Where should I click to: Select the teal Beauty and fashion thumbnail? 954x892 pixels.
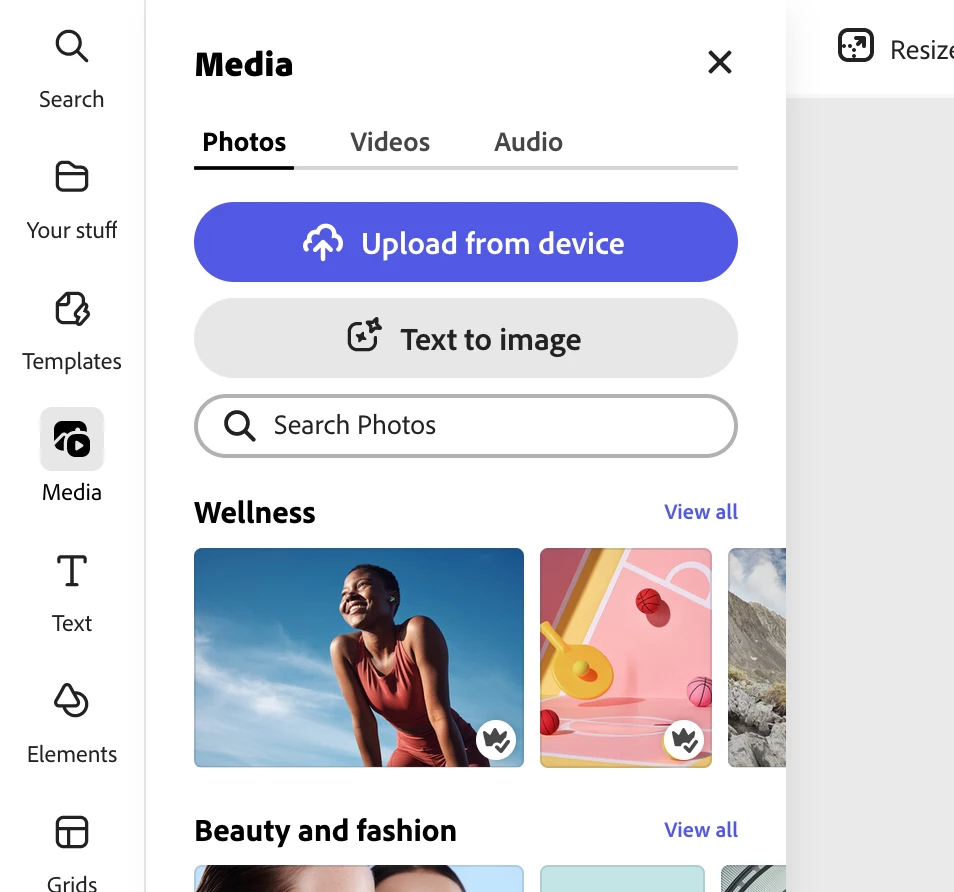(622, 879)
